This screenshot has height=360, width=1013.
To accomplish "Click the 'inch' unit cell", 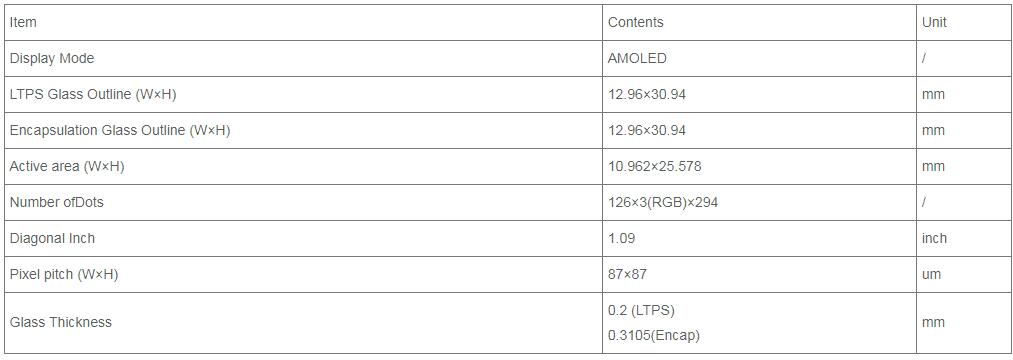I will (934, 238).
